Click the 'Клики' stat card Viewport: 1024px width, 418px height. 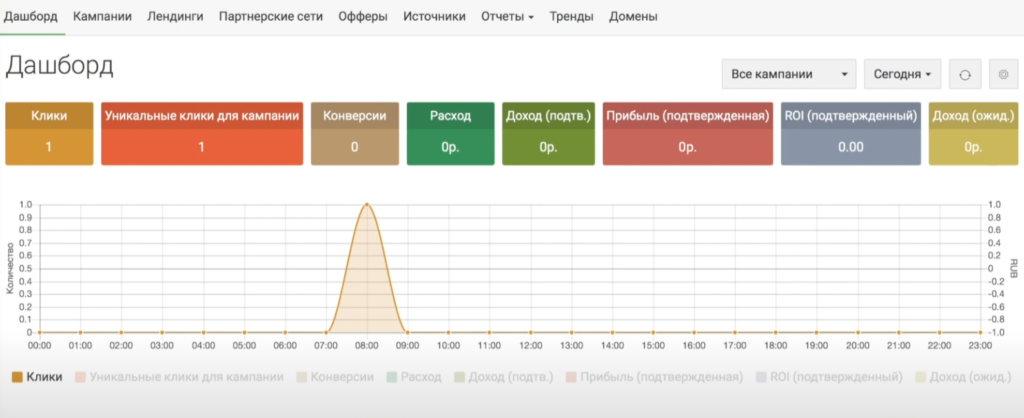pyautogui.click(x=49, y=133)
